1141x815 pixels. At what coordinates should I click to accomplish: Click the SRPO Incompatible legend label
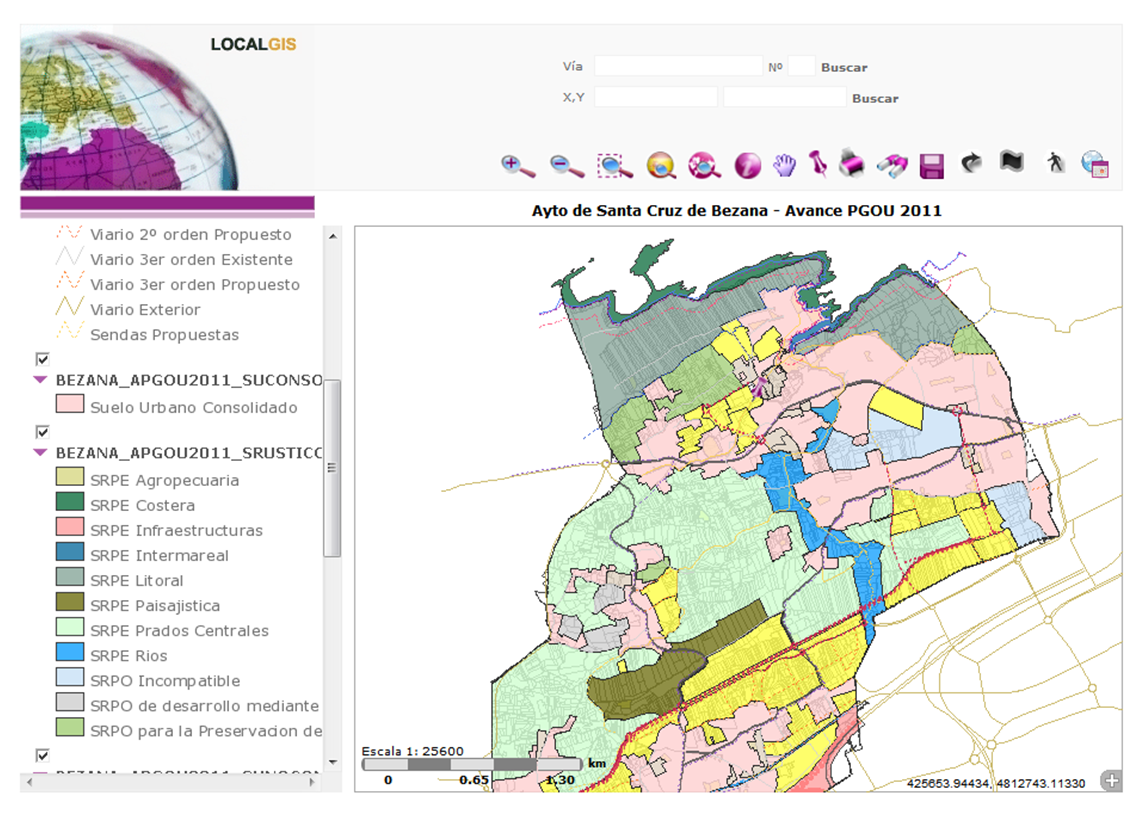165,681
